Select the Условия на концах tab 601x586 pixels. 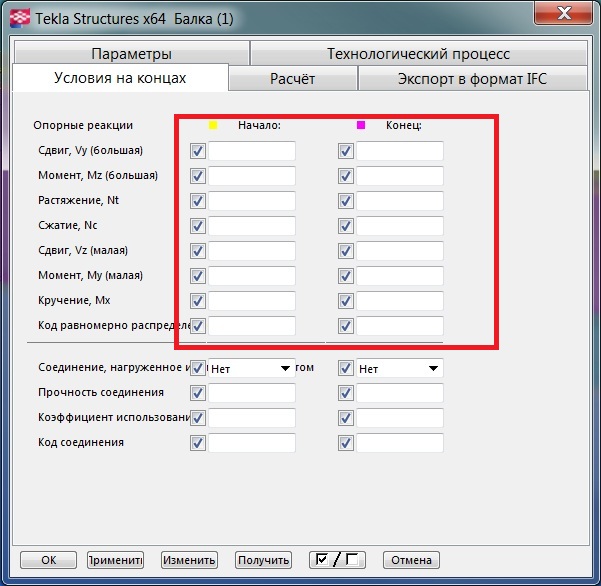point(120,78)
